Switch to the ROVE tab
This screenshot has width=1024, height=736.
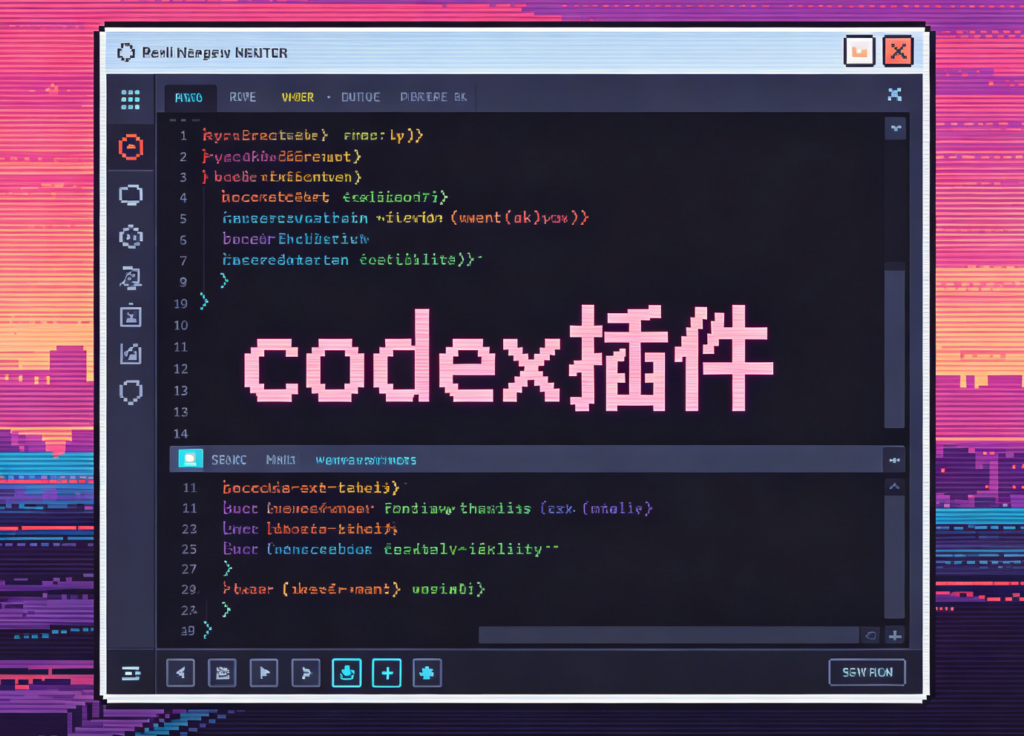(242, 97)
